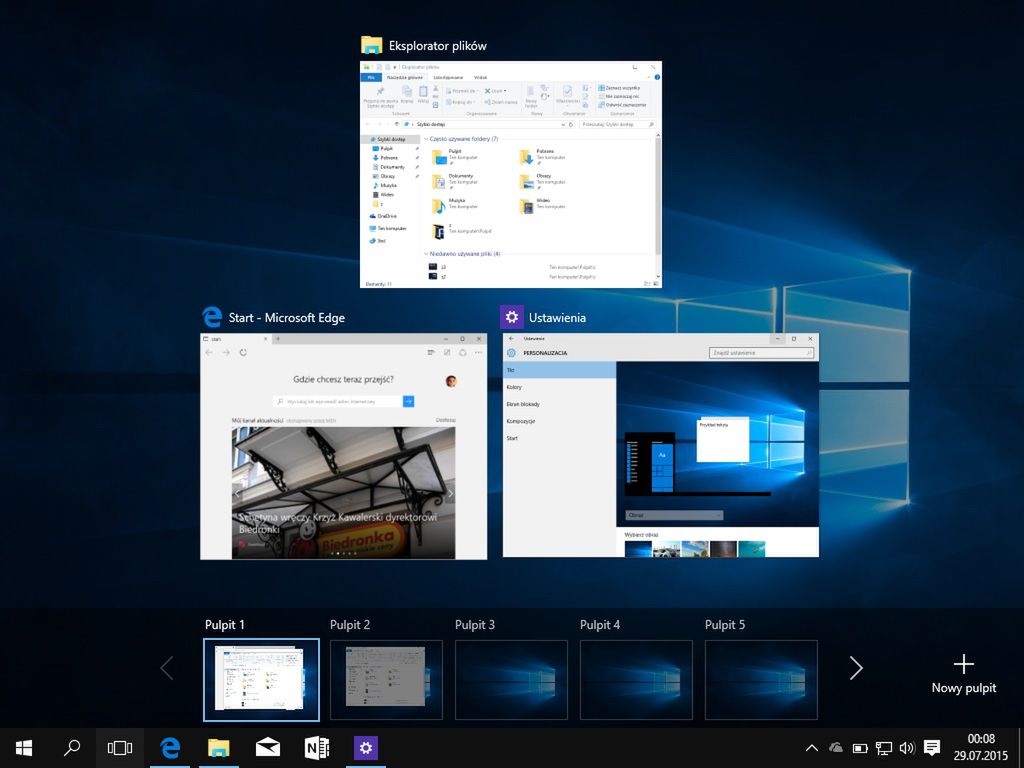Click the taskbar search magnifier icon
Screen dimensions: 1024x768
point(72,747)
